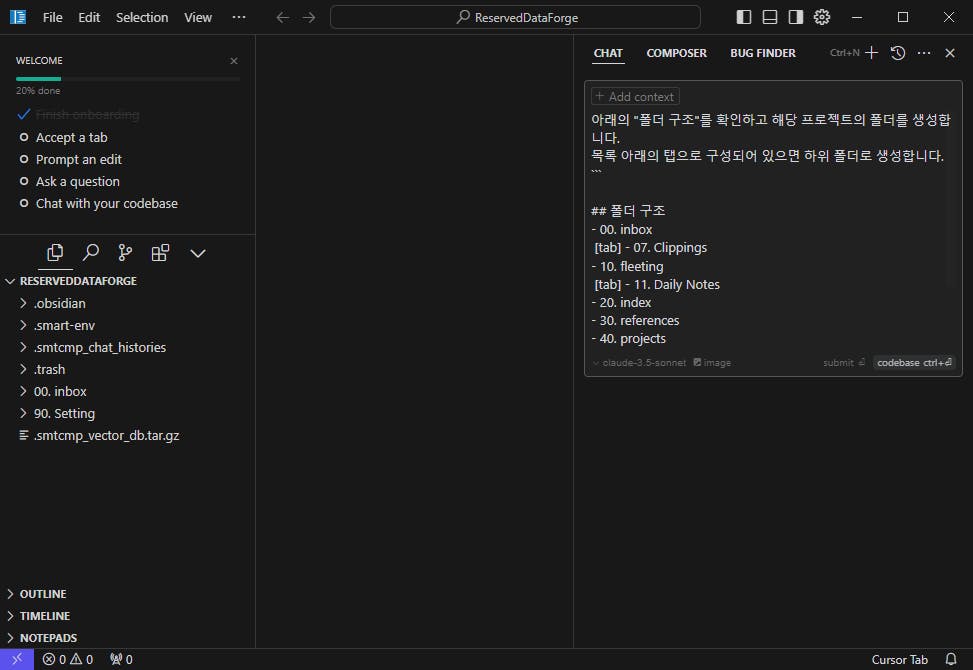The height and width of the screenshot is (670, 973).
Task: Expand the NOTEPADS section
Action: [127, 638]
